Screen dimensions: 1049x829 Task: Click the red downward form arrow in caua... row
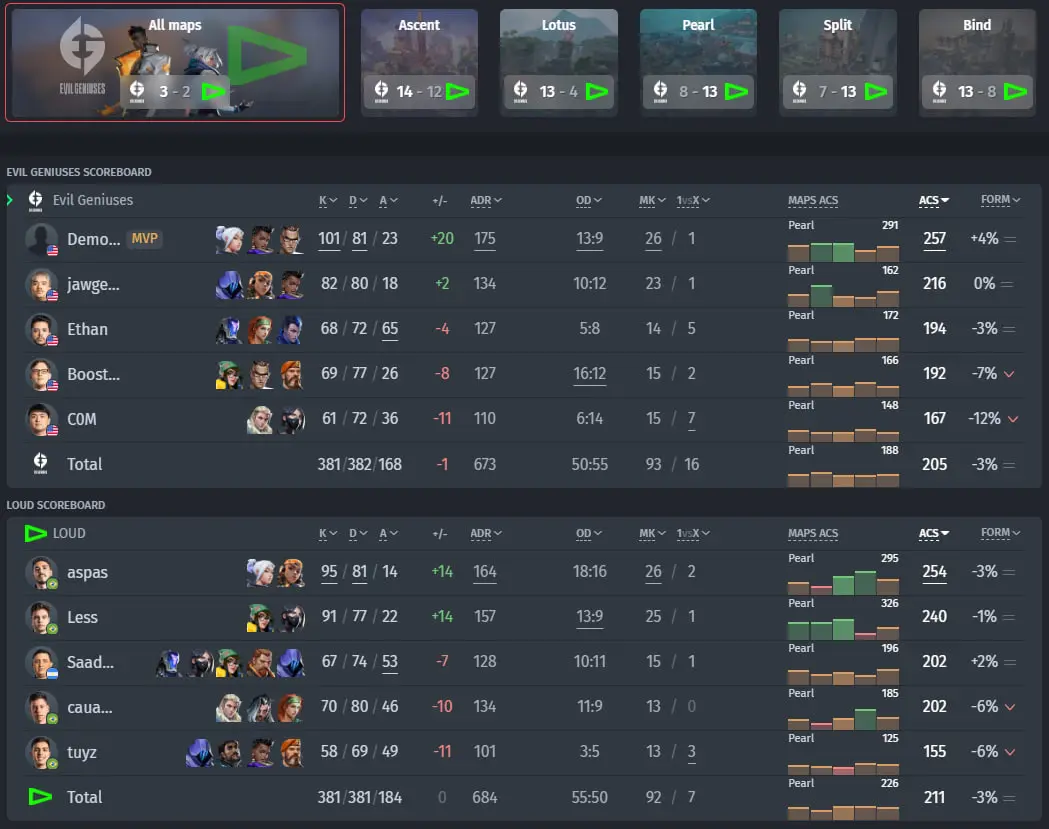coord(1010,707)
